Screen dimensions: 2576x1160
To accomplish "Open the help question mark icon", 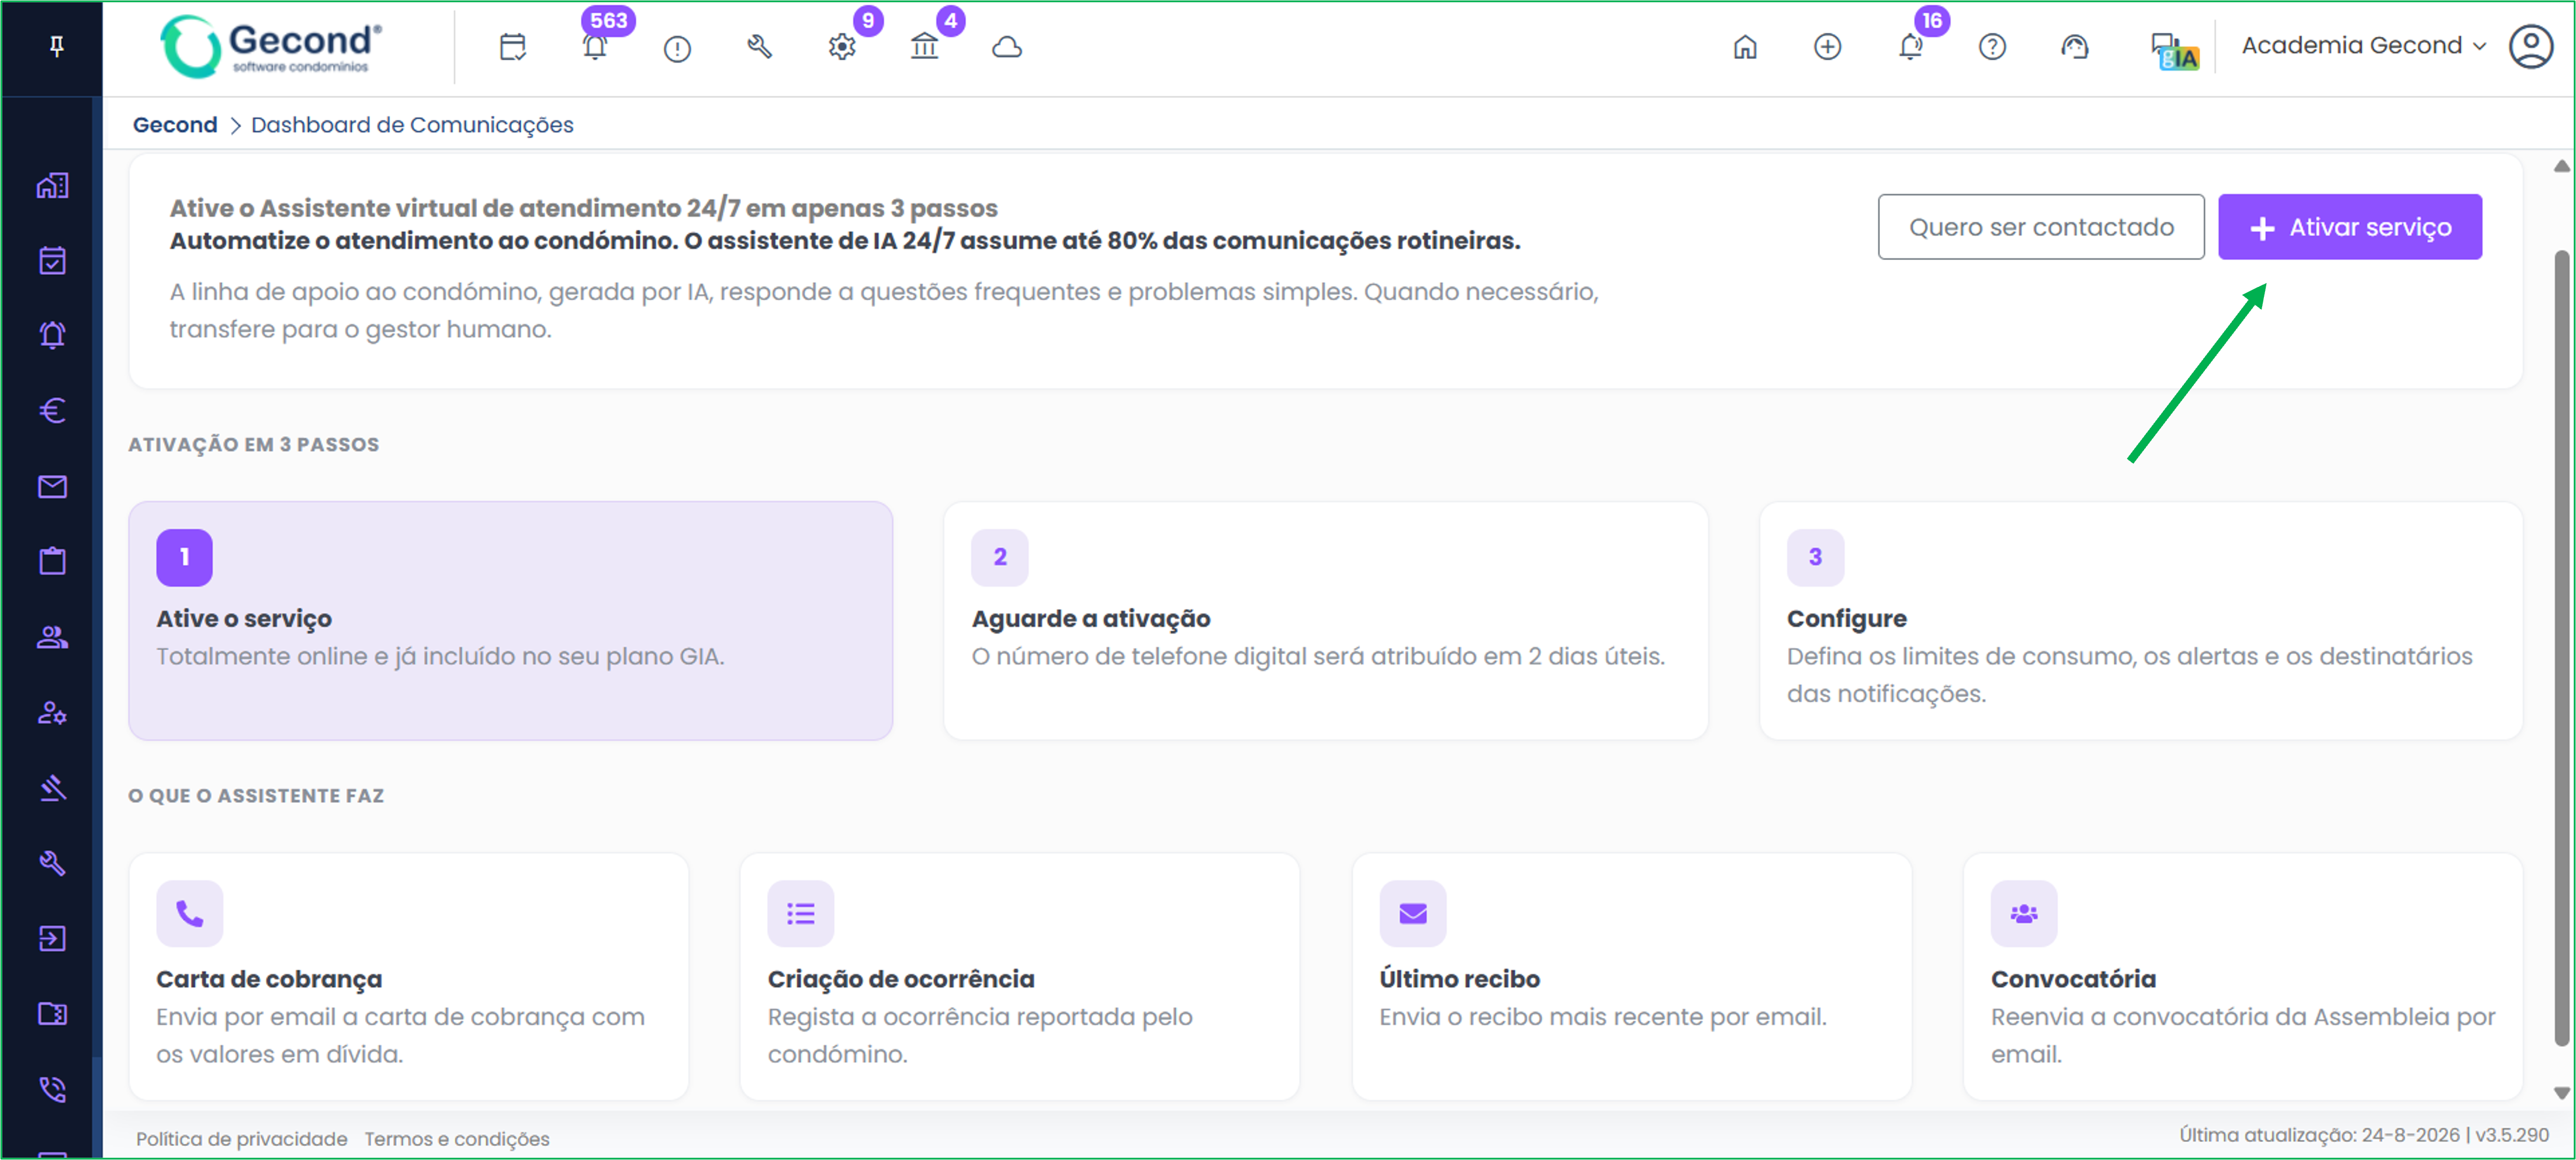I will point(1992,47).
